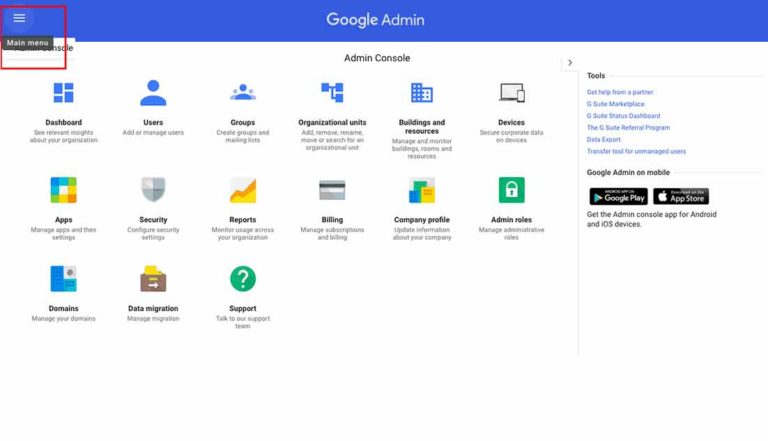Open the Apps colorful grid icon

pyautogui.click(x=64, y=190)
